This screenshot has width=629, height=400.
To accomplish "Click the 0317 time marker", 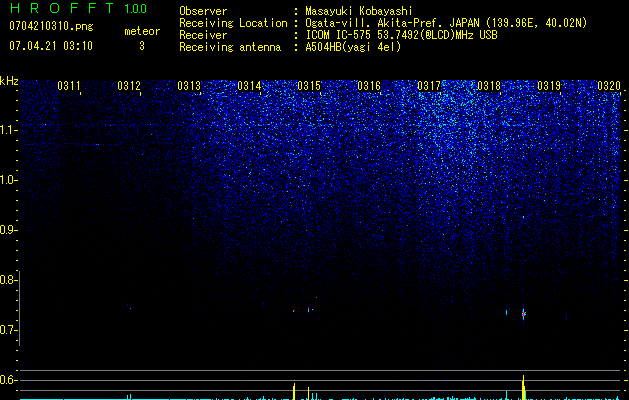I will (x=429, y=86).
